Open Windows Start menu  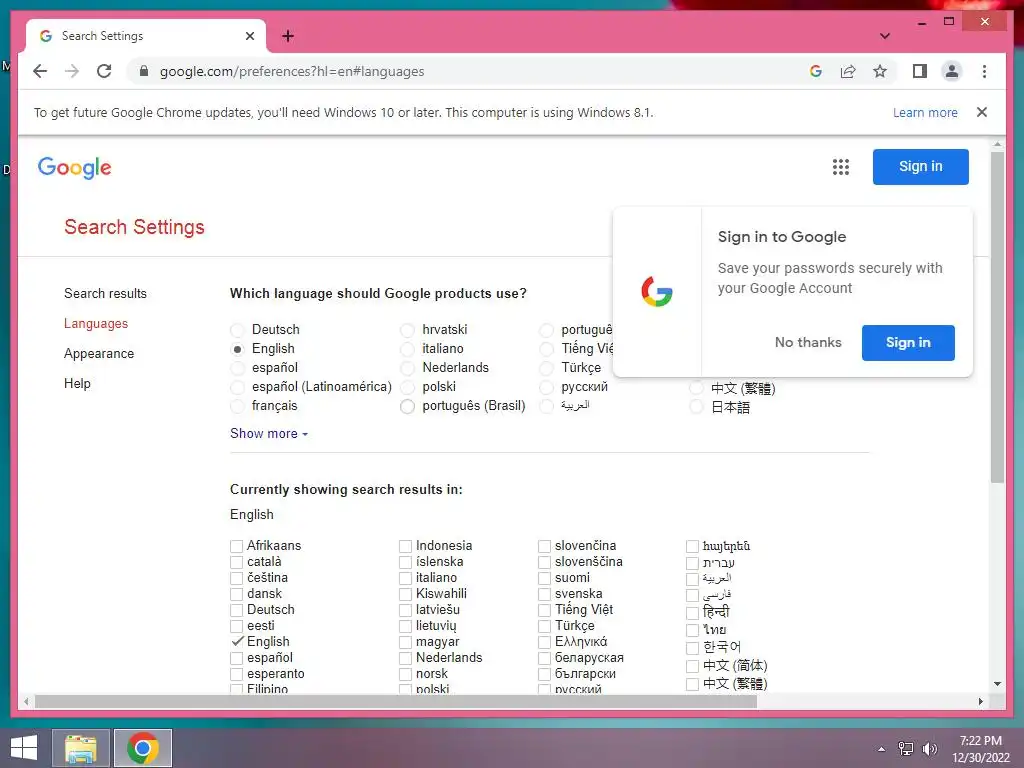coord(24,748)
